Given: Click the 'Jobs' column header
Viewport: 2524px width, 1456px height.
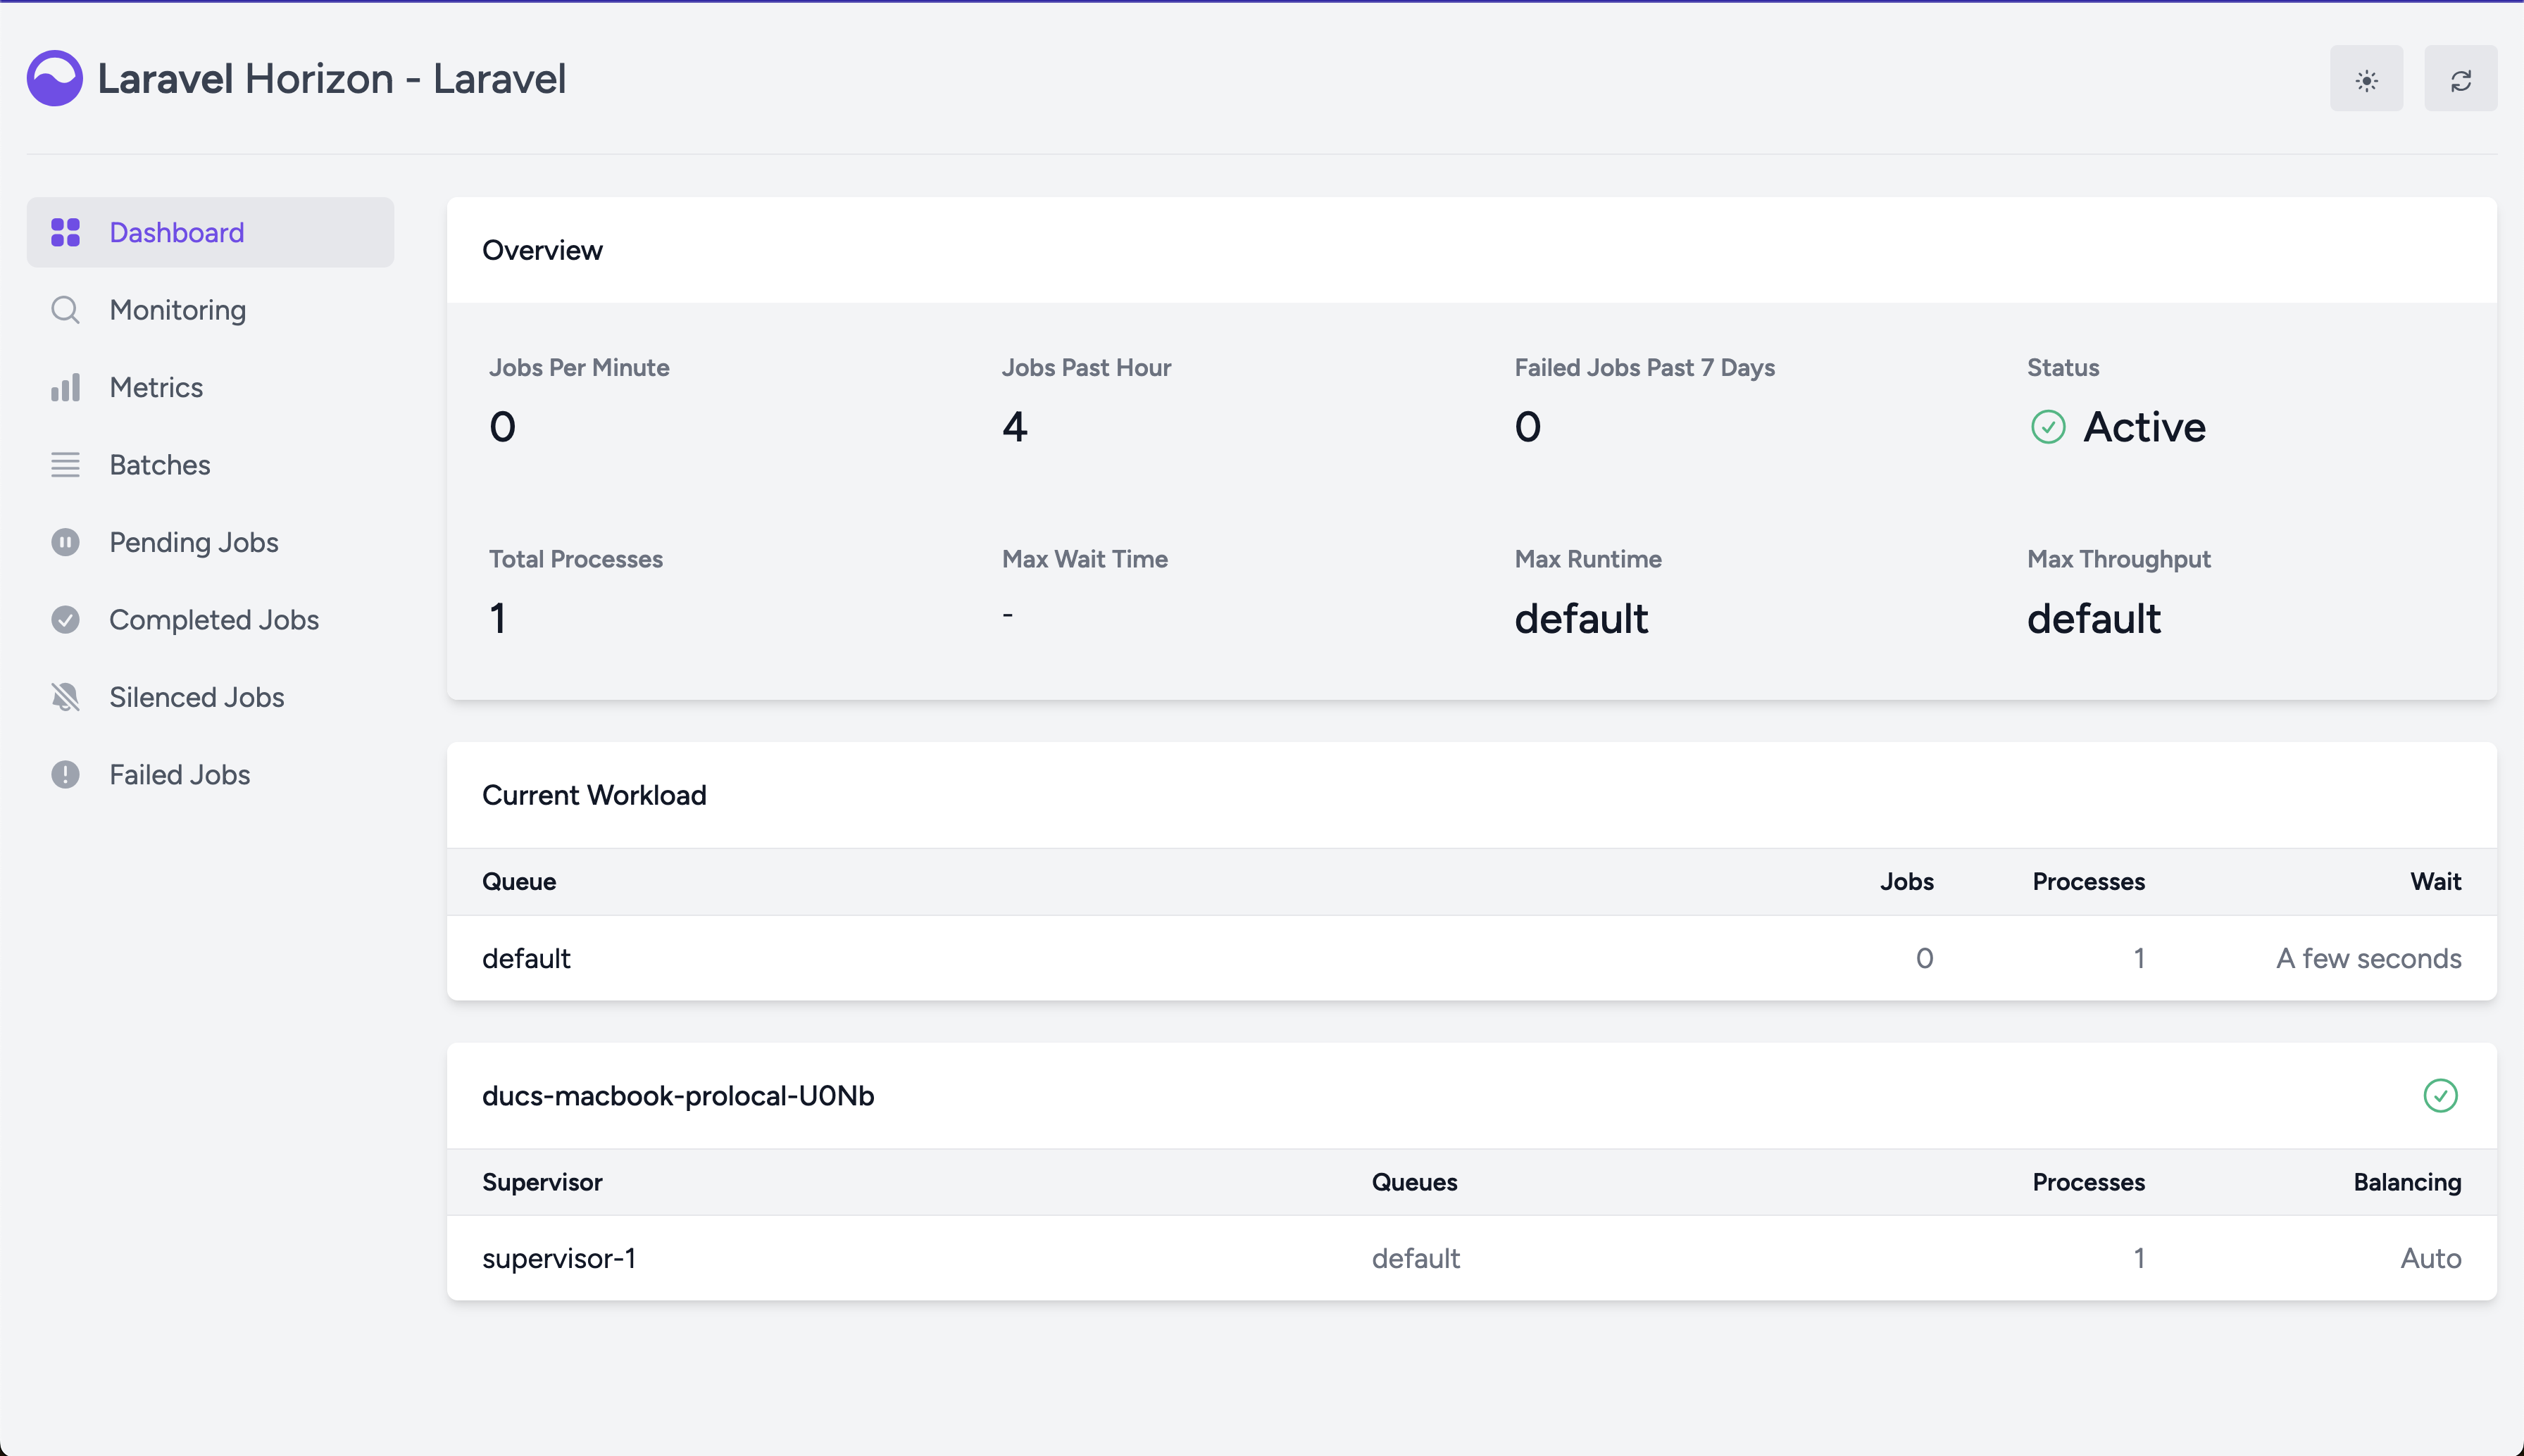Looking at the screenshot, I should point(1906,881).
